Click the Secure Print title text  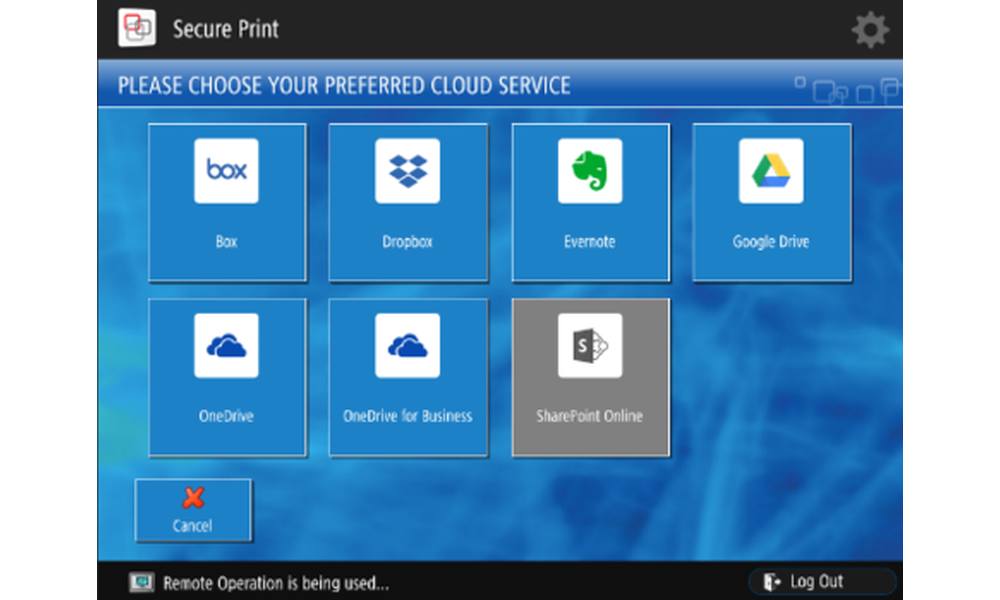click(224, 29)
